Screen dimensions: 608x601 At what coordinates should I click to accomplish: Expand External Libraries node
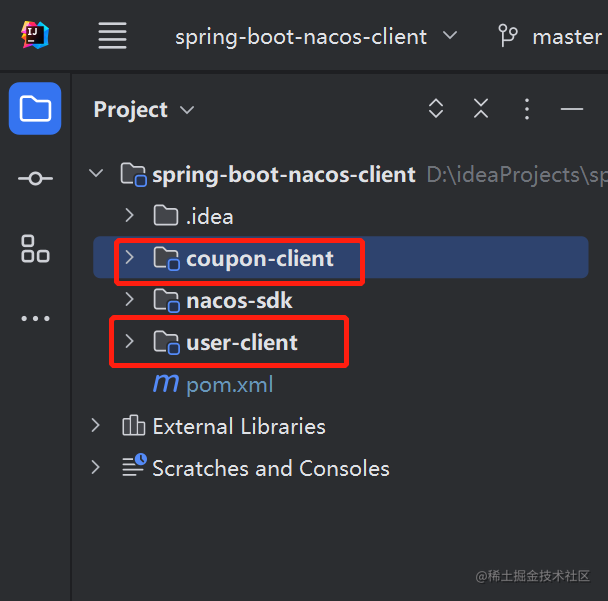pyautogui.click(x=96, y=425)
